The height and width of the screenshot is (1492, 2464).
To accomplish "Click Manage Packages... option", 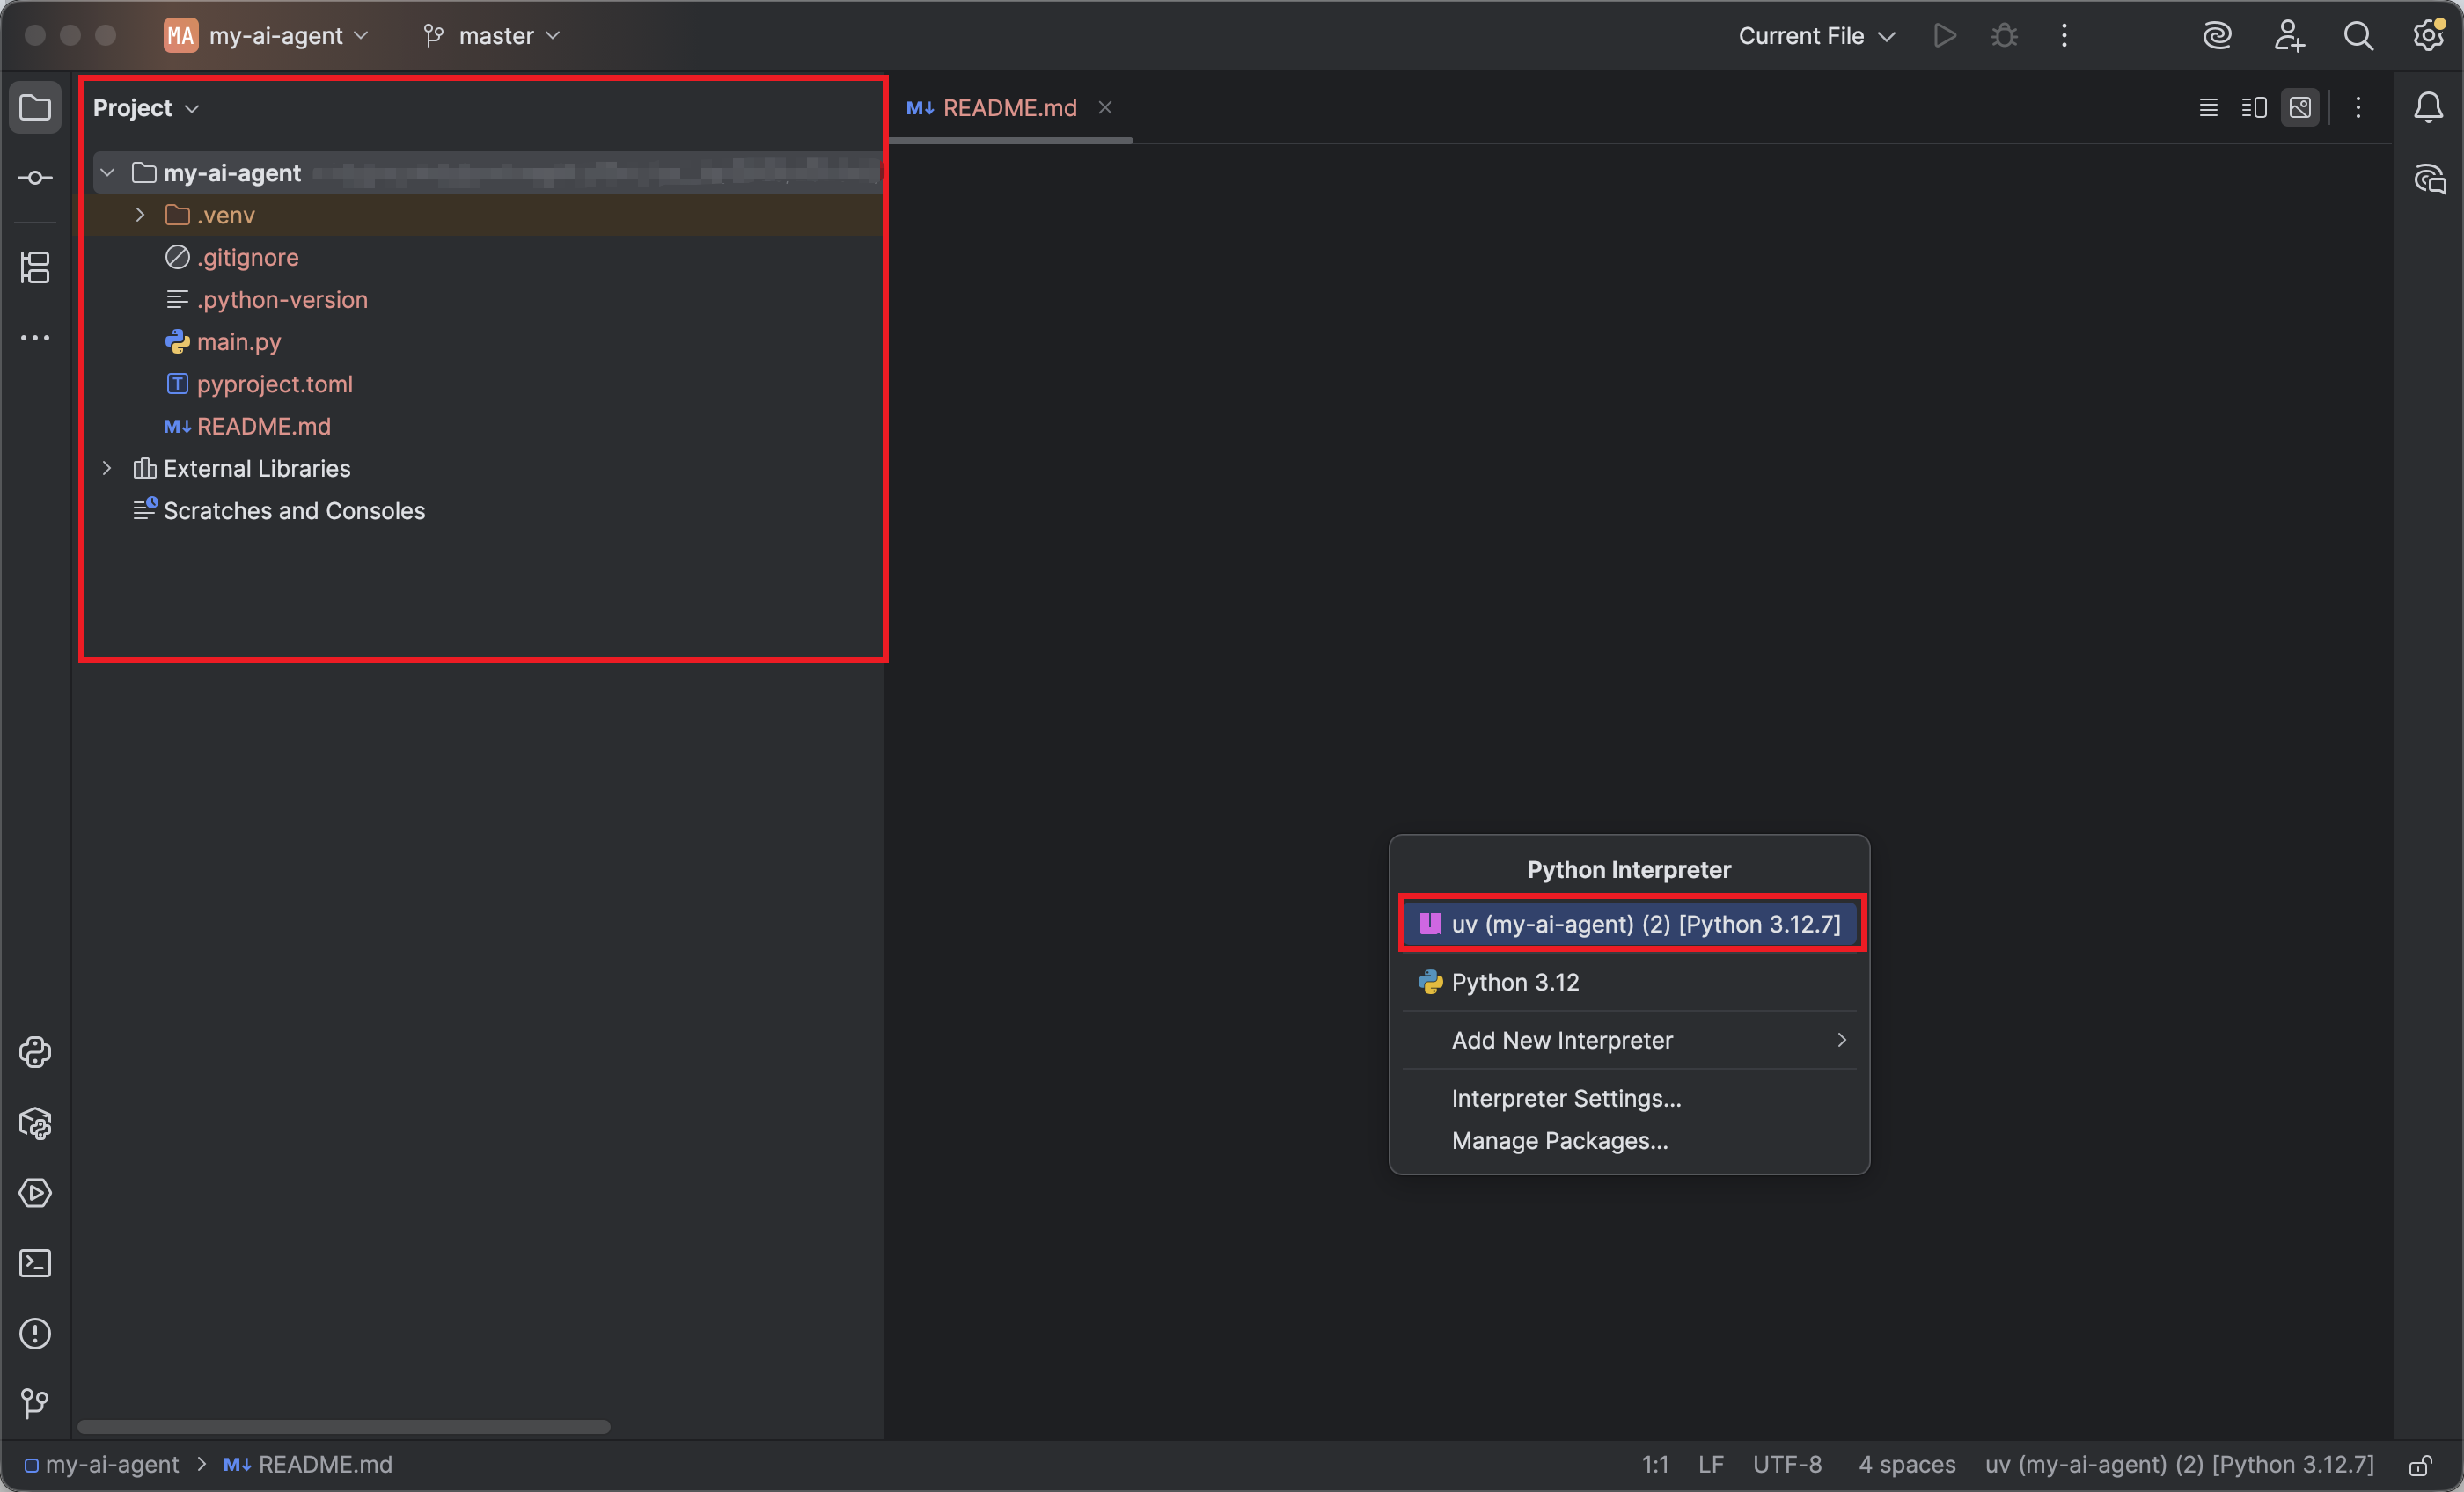I will (x=1559, y=1140).
